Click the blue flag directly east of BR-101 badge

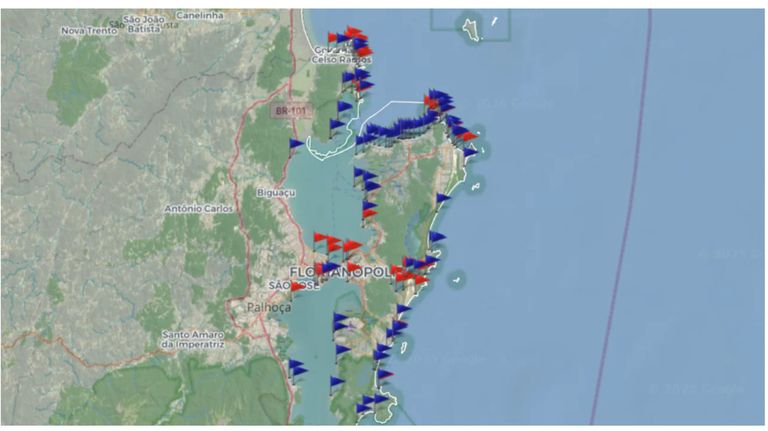(344, 106)
